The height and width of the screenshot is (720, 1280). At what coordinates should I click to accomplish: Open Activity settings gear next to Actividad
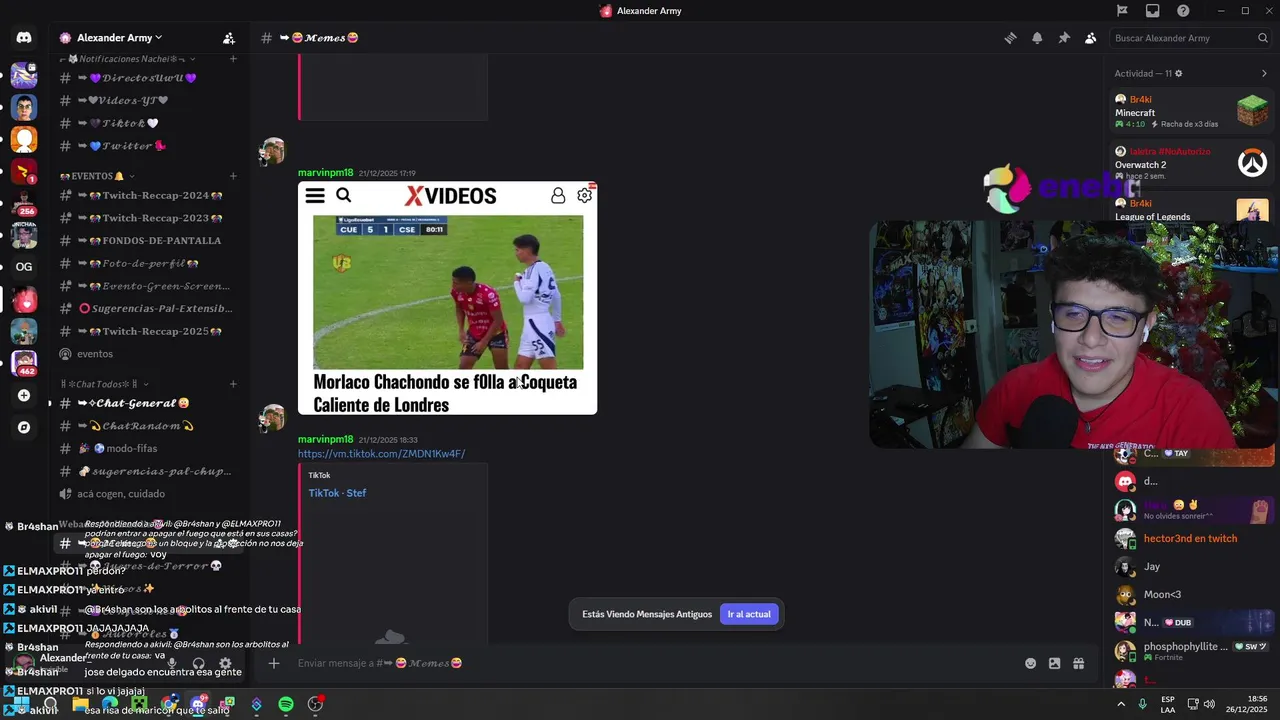pyautogui.click(x=1178, y=74)
